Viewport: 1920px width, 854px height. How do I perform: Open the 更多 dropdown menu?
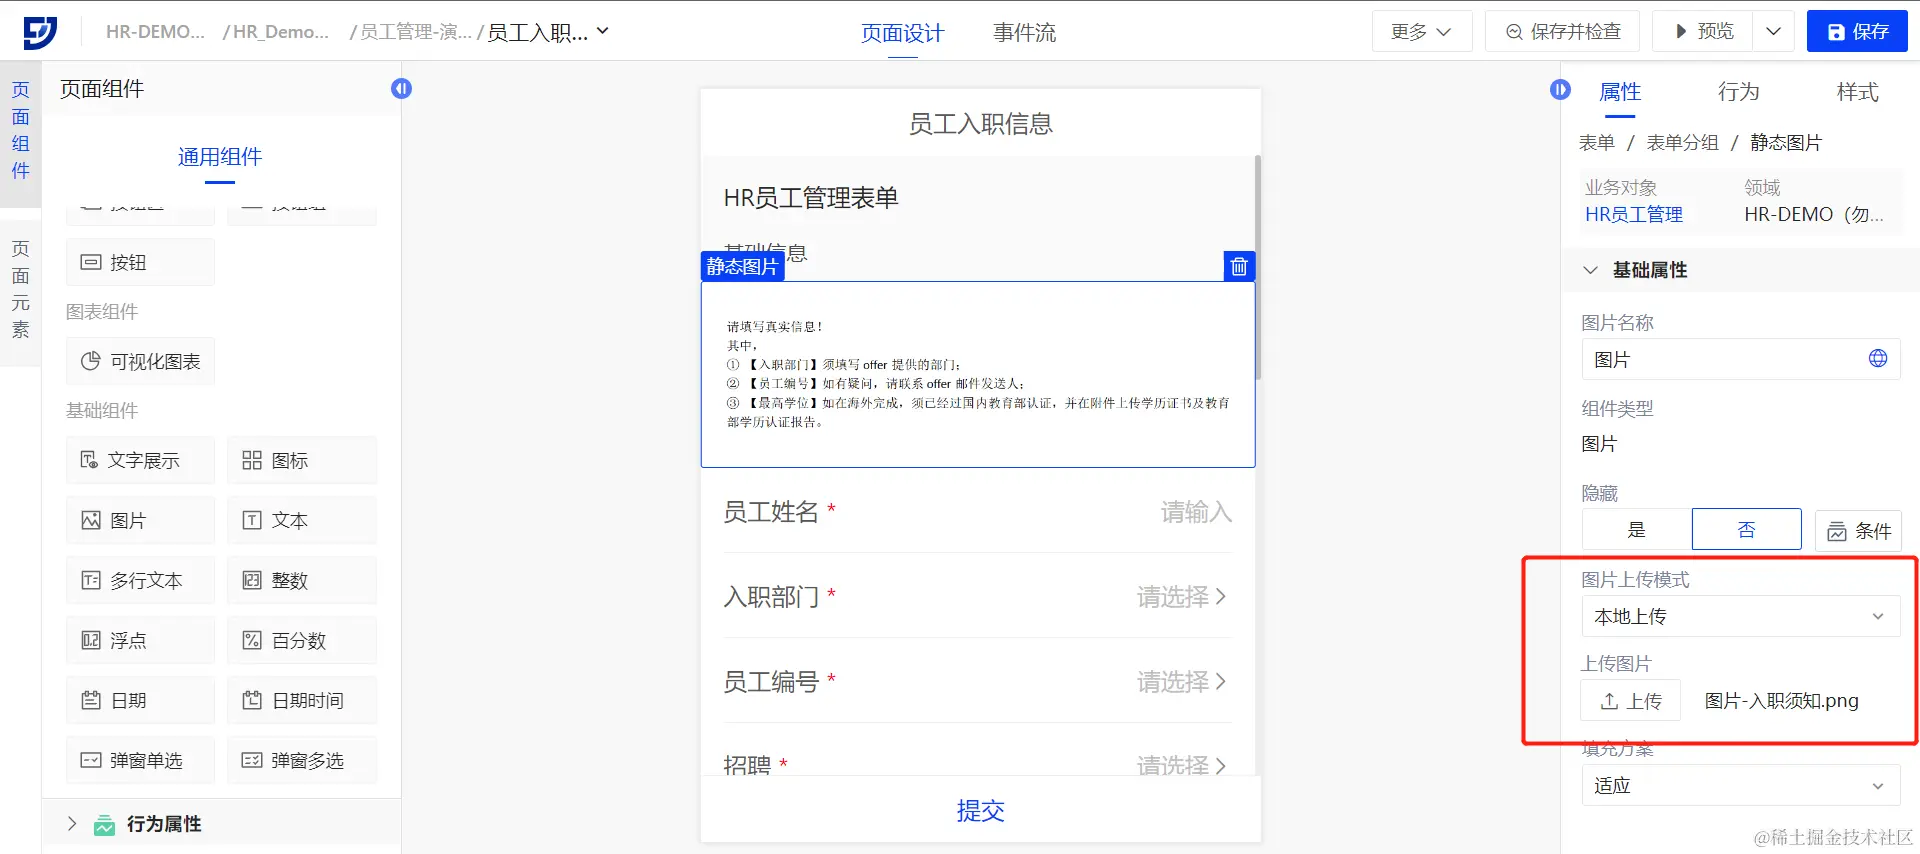pos(1421,32)
